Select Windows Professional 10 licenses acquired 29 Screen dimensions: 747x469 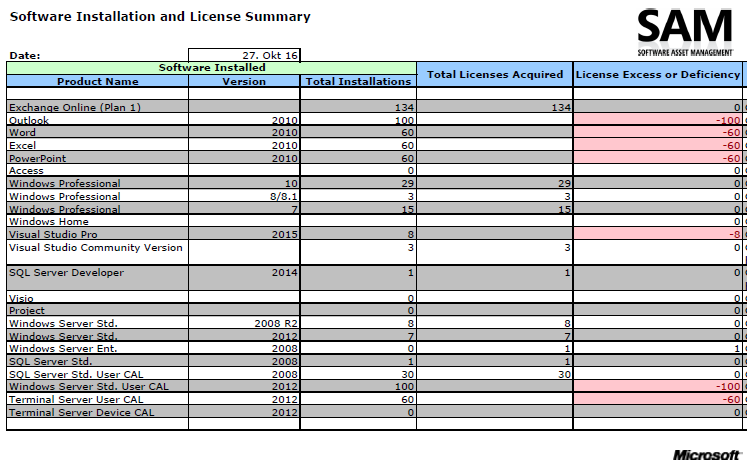tap(495, 183)
